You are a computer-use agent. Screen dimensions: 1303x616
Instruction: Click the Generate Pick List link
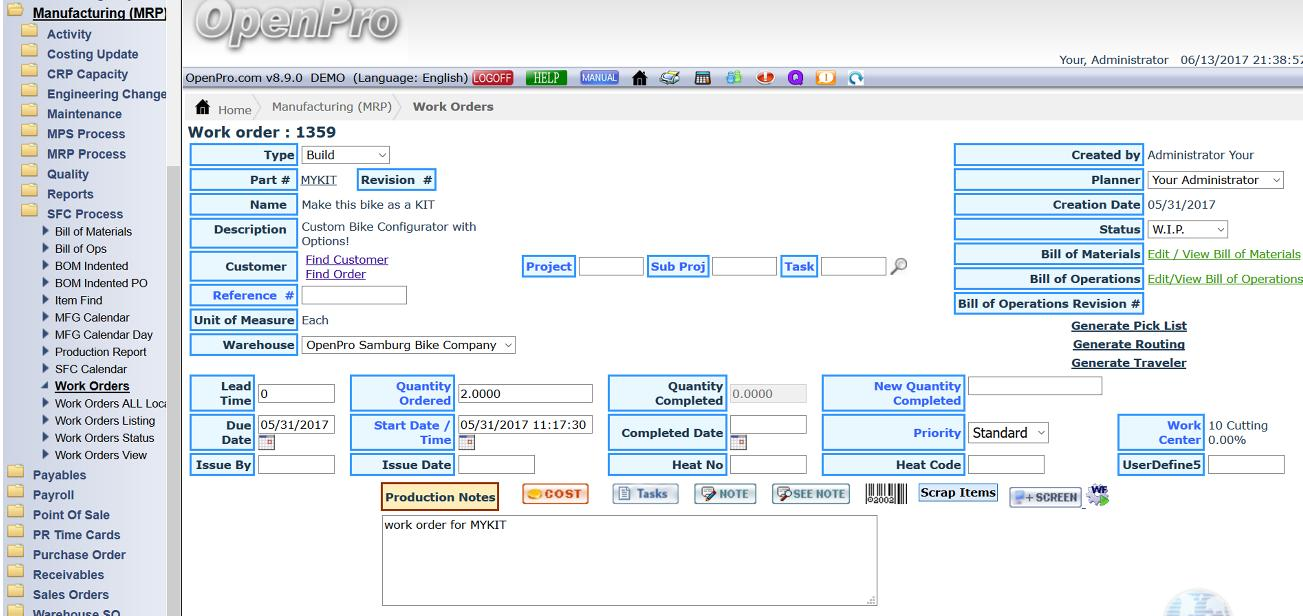[1128, 326]
